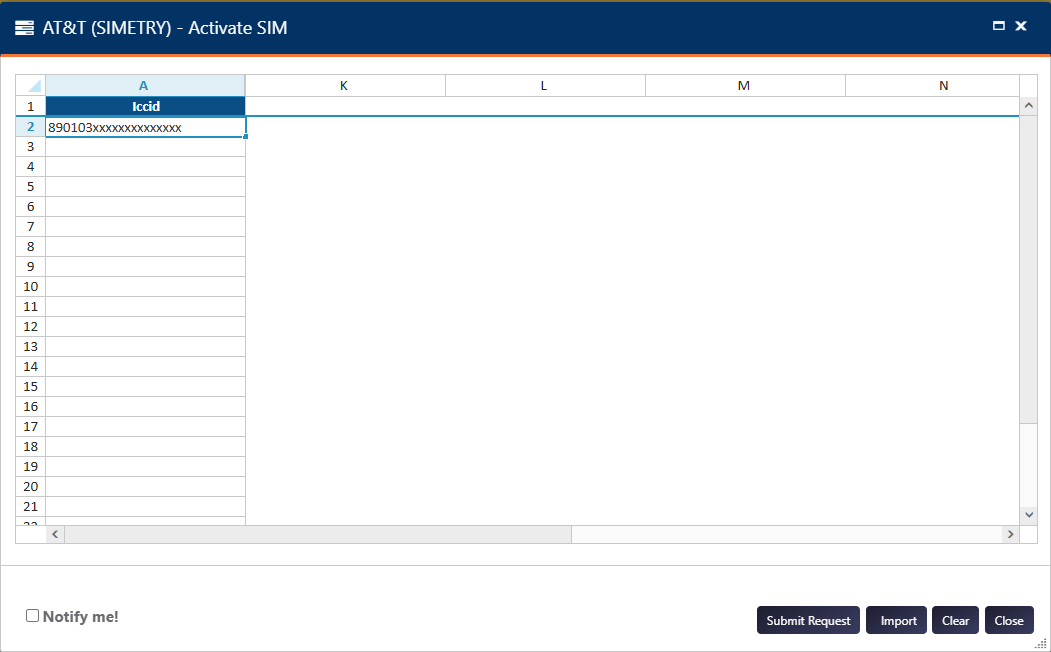
Task: Click empty Iccid cell in row 20
Action: (x=145, y=486)
